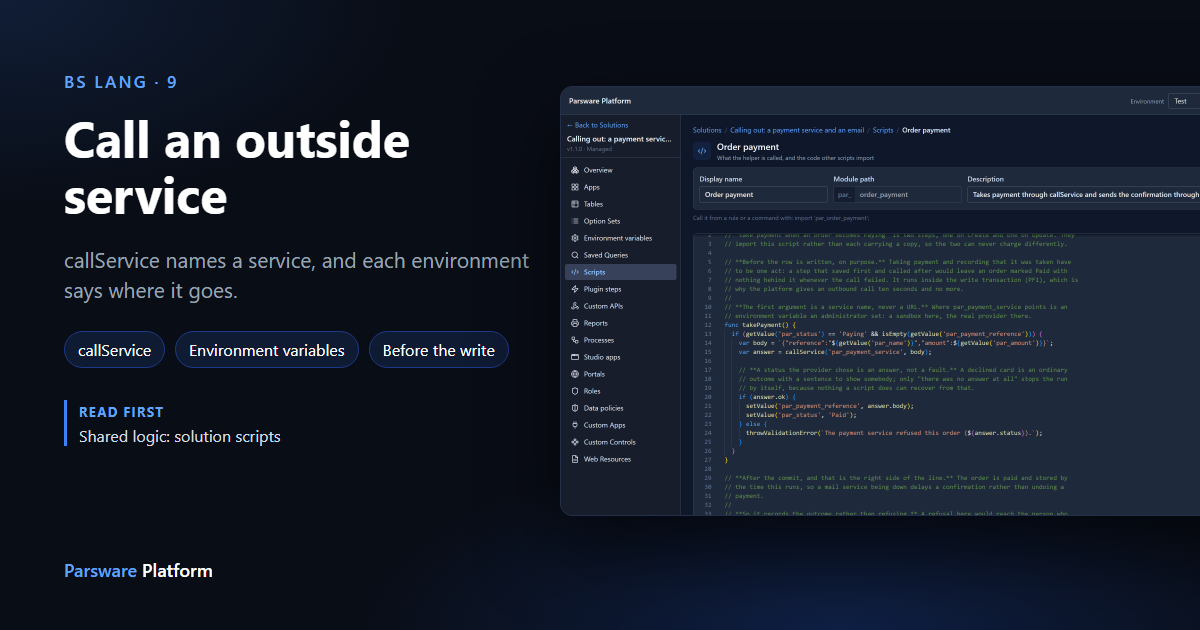Screen dimensions: 1200x630
Task: Click the 'Parsware Platform' title in the app header
Action: point(600,101)
